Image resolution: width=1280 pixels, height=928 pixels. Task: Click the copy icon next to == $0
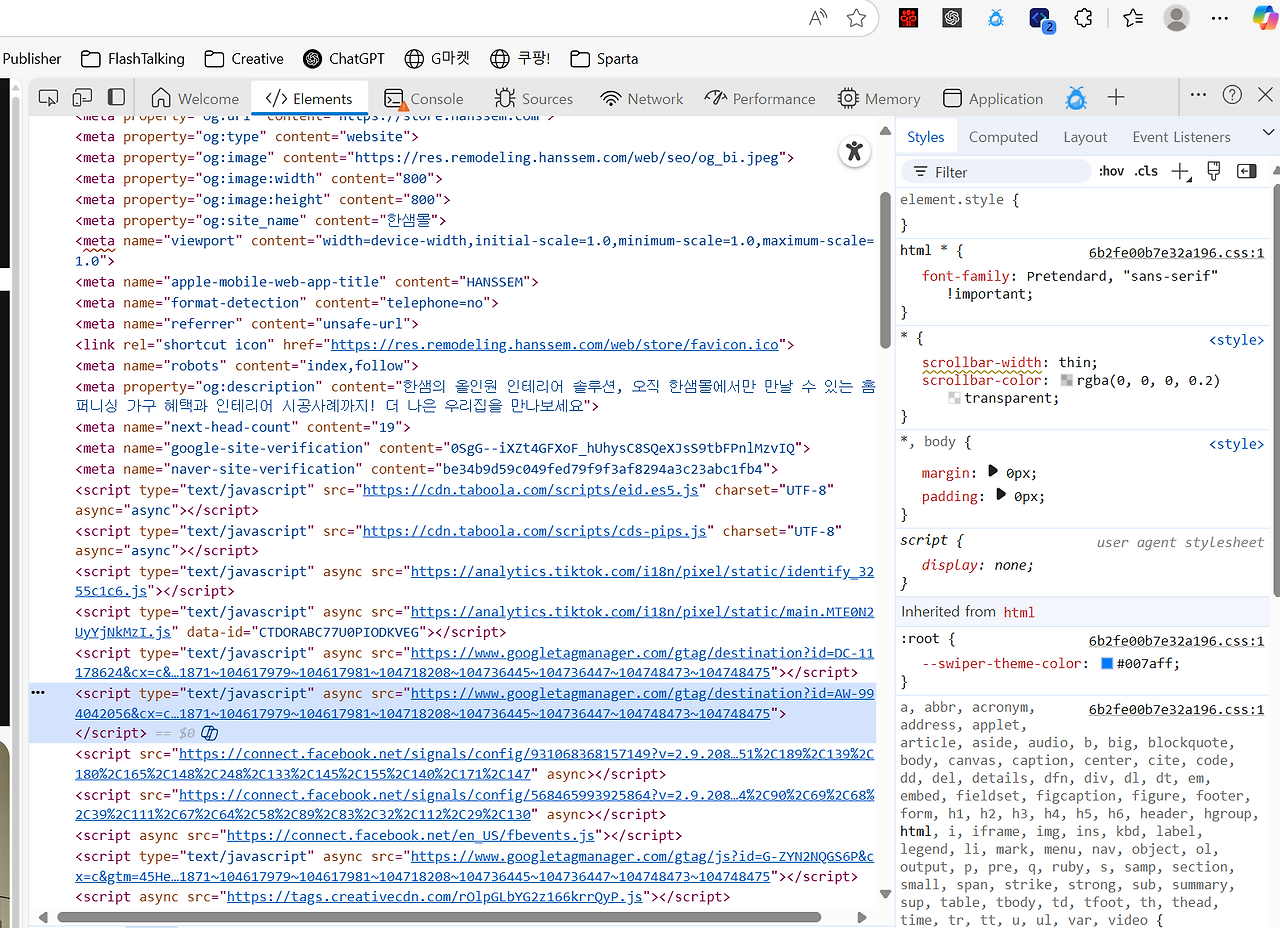pos(210,733)
